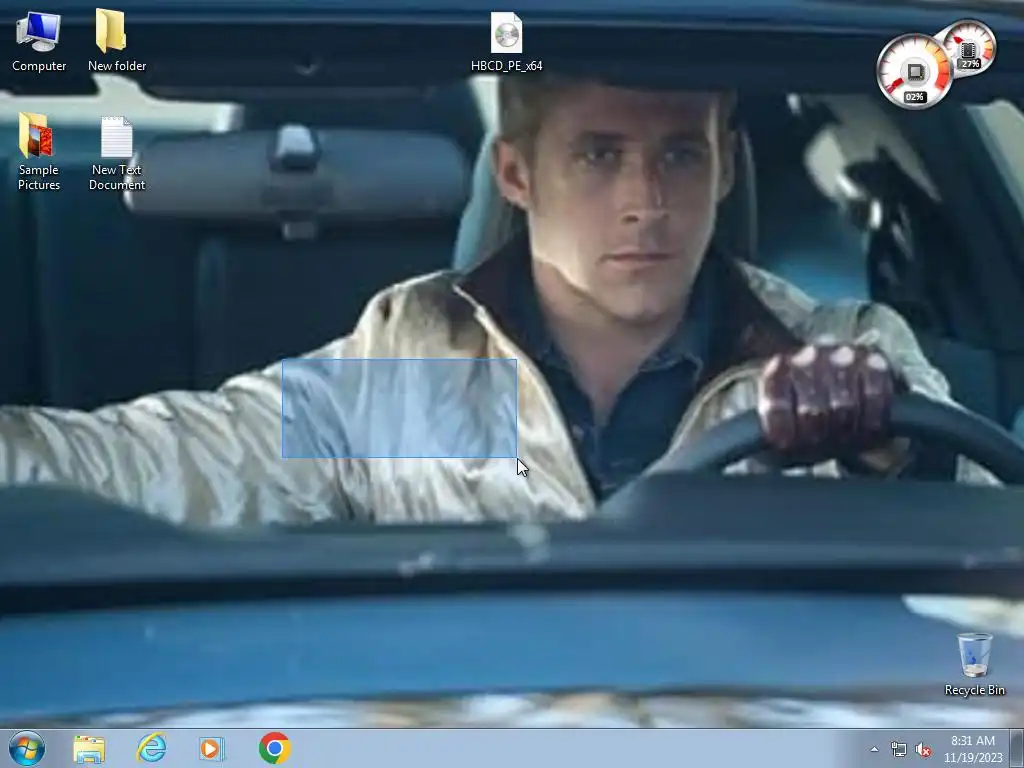Launch Windows Media Player from the taskbar
The height and width of the screenshot is (768, 1024).
point(212,748)
